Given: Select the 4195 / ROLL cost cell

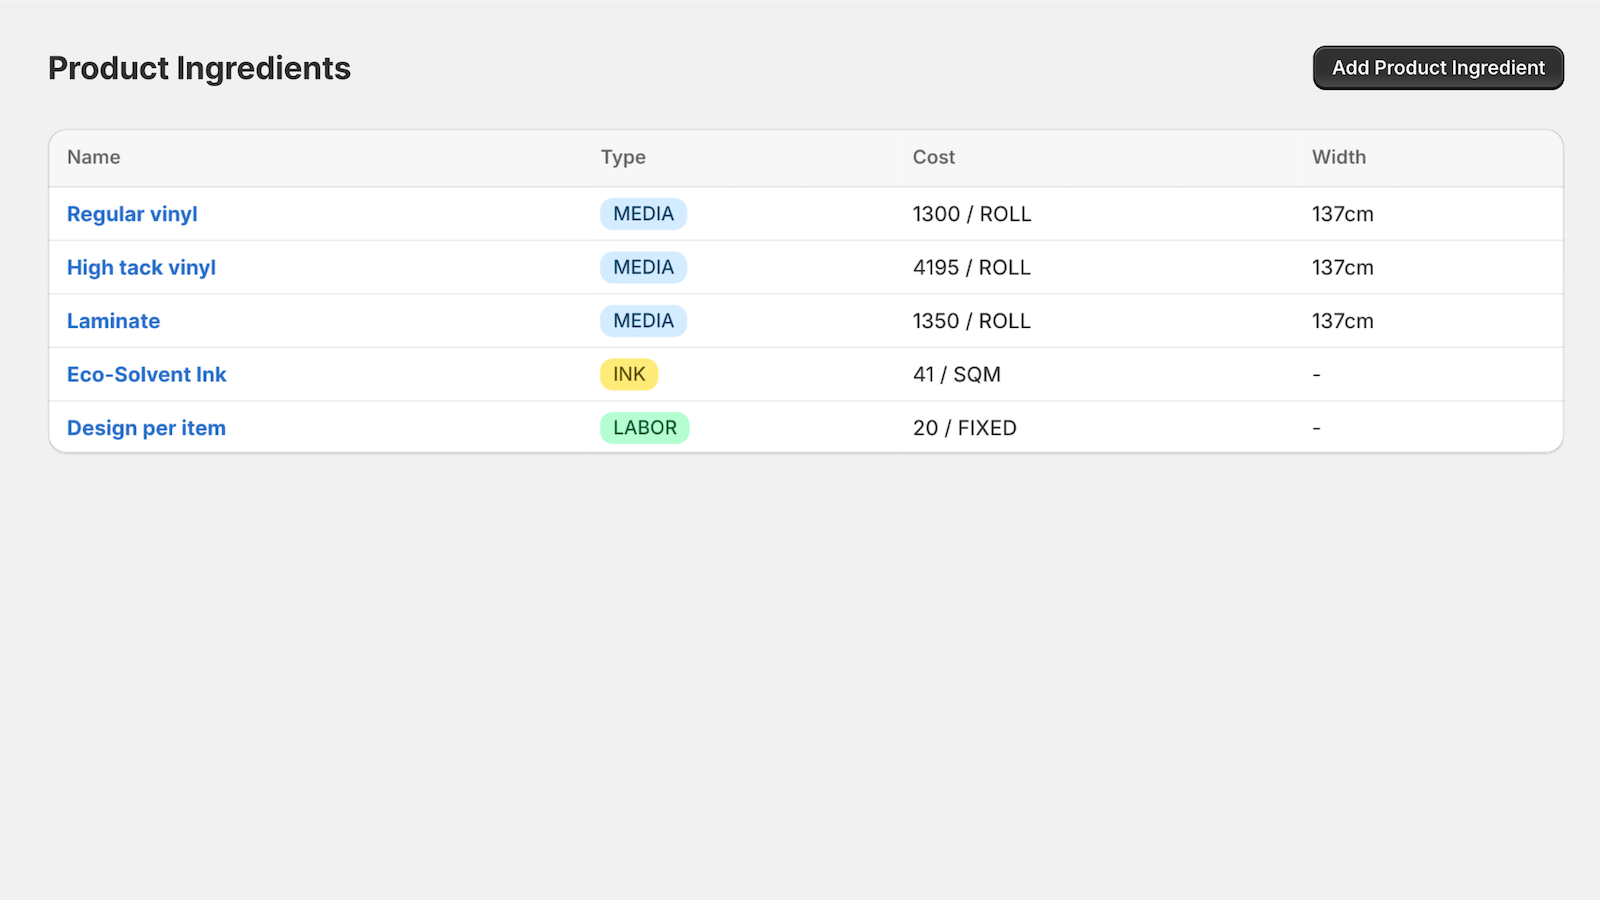Looking at the screenshot, I should click(972, 267).
